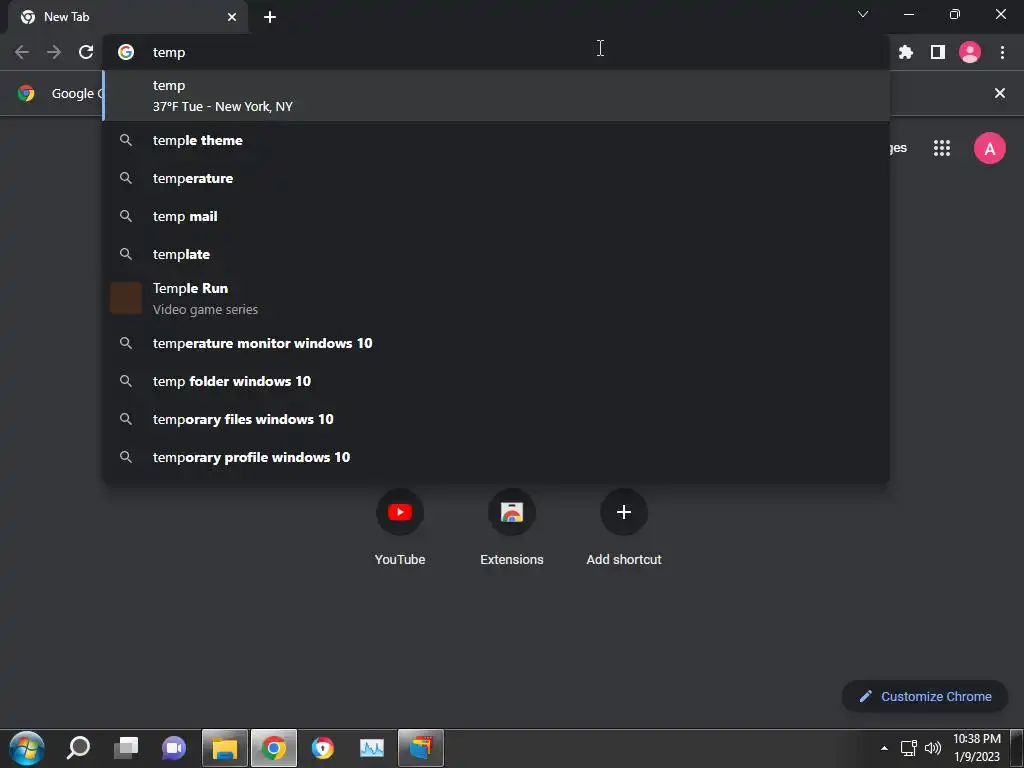1024x768 pixels.
Task: Open the Chrome profile avatar in toolbar
Action: point(970,52)
